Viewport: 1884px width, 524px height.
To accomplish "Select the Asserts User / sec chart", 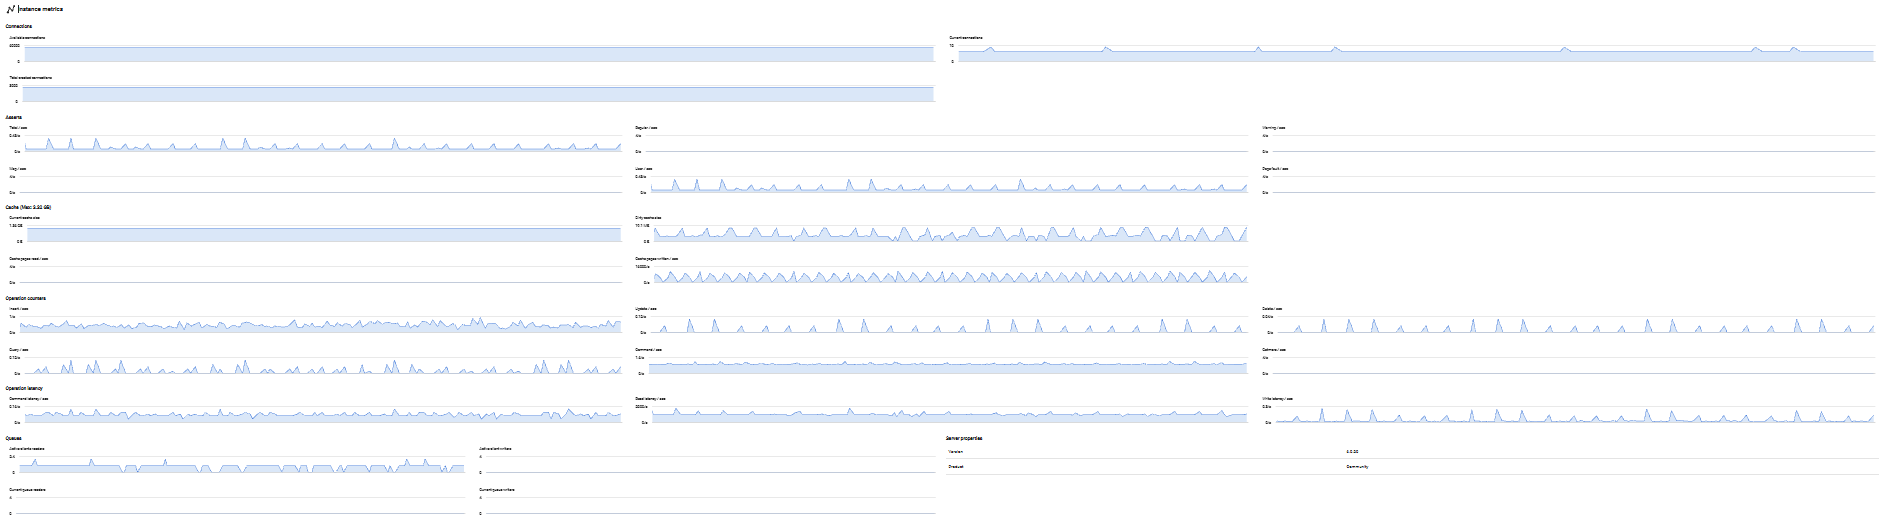I will (950, 185).
